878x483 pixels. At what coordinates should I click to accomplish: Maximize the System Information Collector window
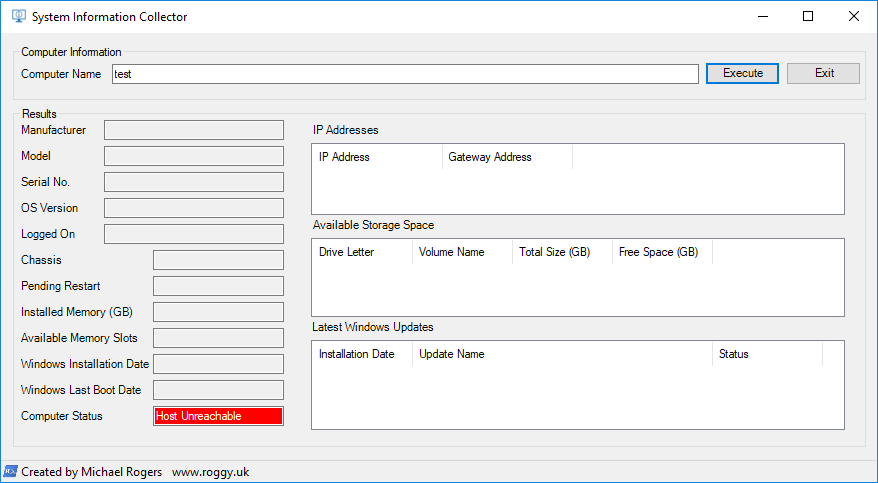coord(808,17)
